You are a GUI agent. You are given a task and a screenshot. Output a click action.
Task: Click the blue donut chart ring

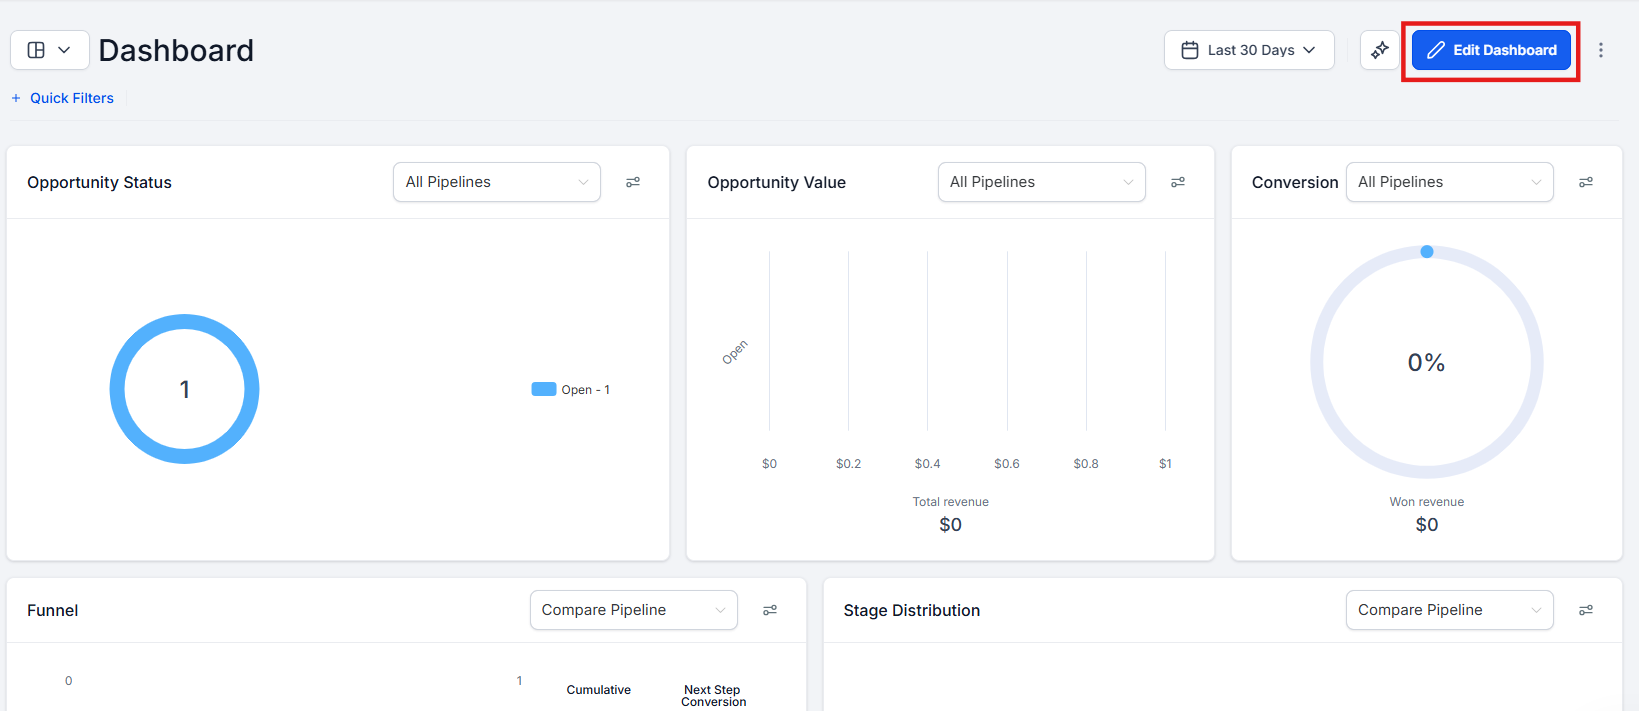[x=117, y=389]
